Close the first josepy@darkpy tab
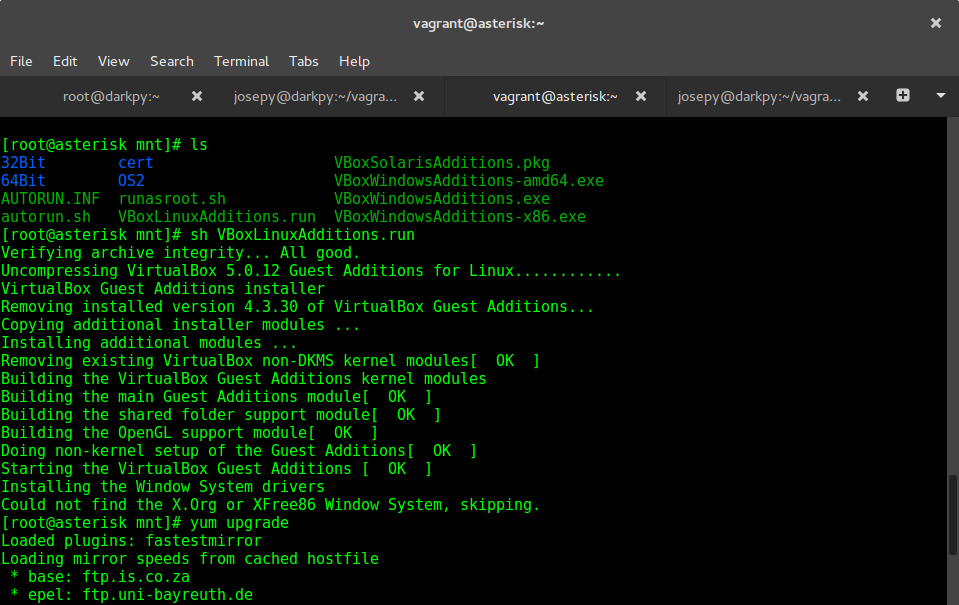Image resolution: width=959 pixels, height=605 pixels. [x=419, y=96]
